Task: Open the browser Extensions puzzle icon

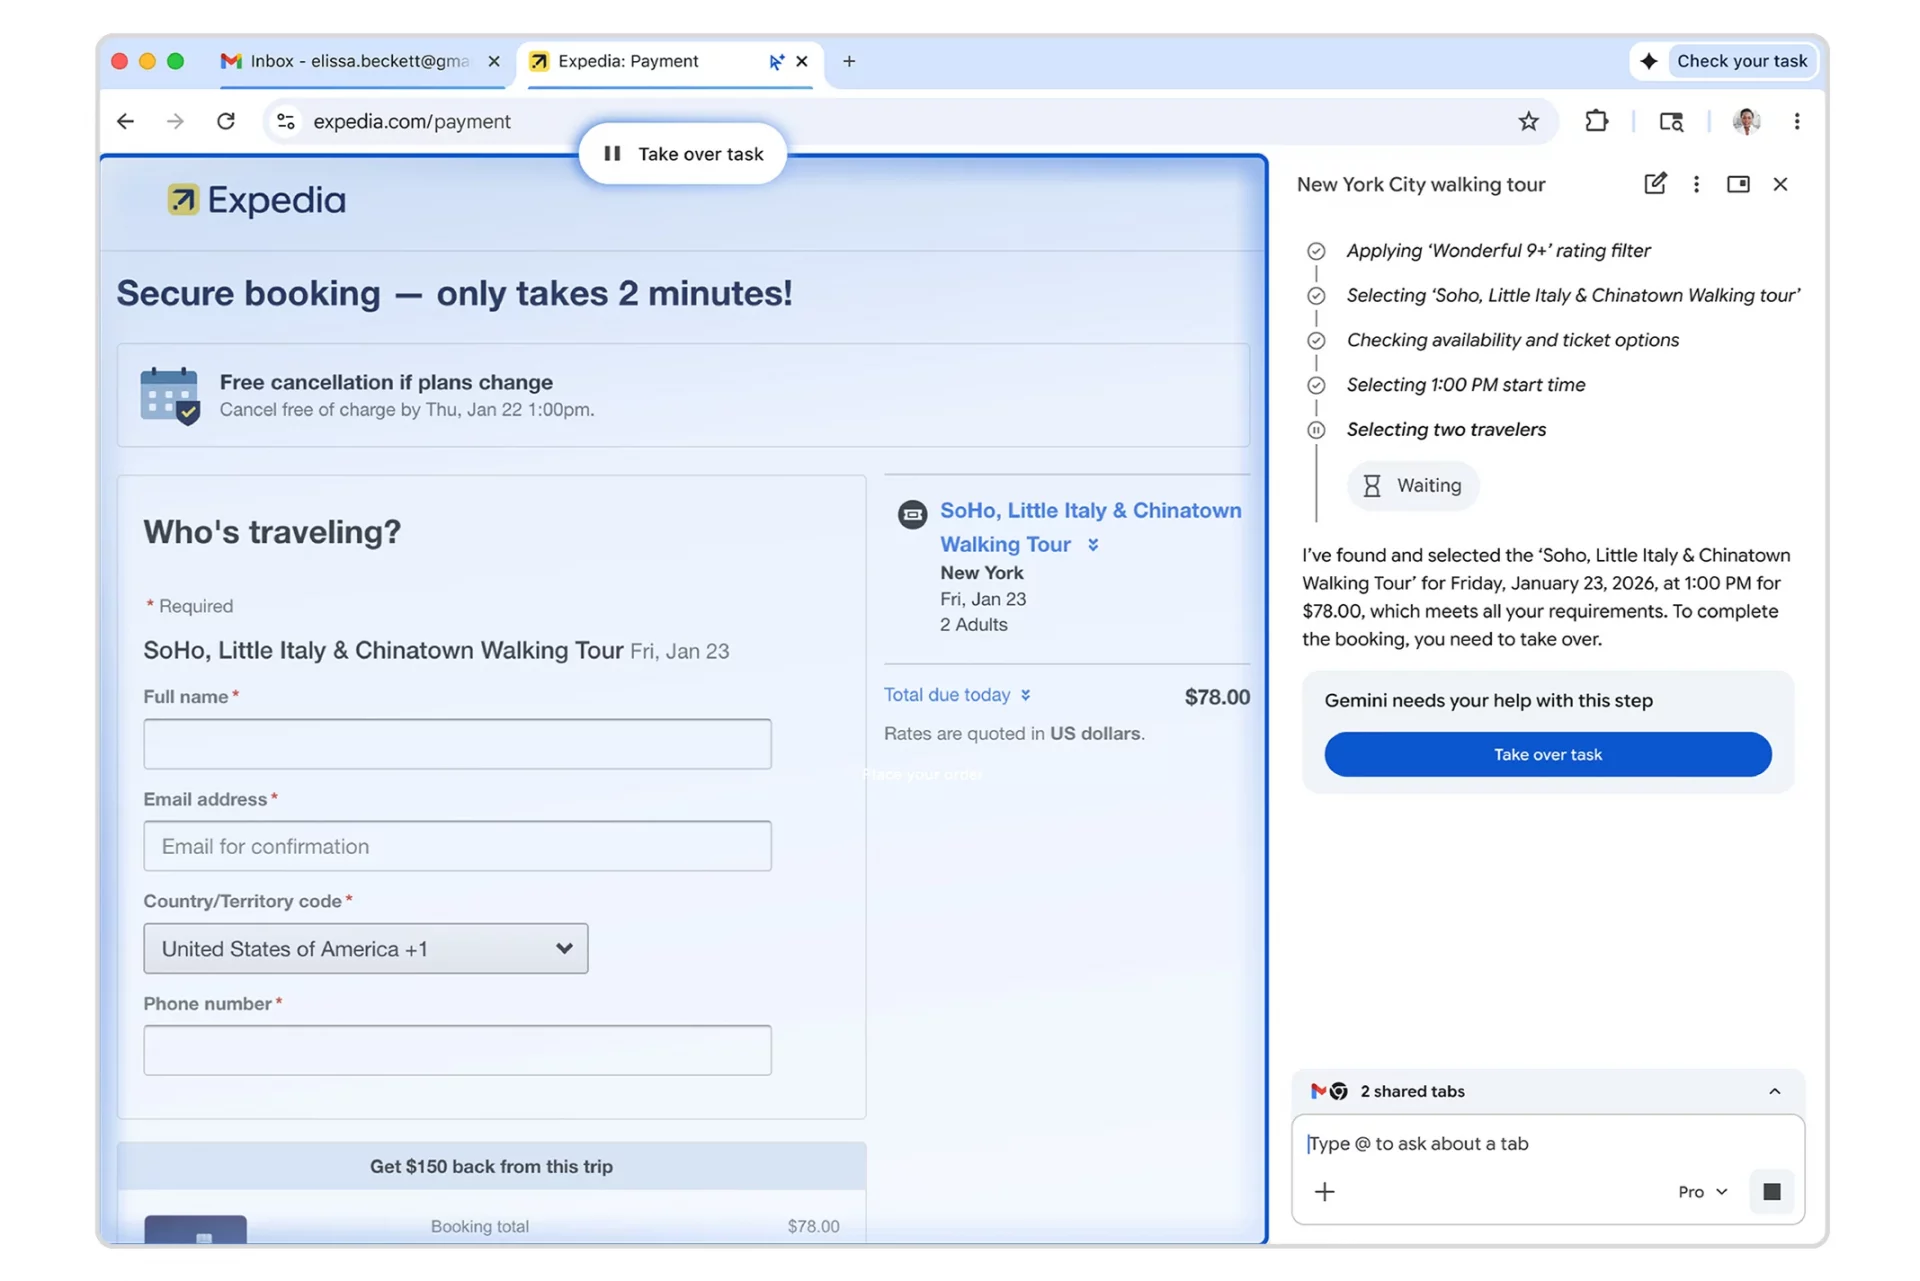Action: click(x=1596, y=121)
